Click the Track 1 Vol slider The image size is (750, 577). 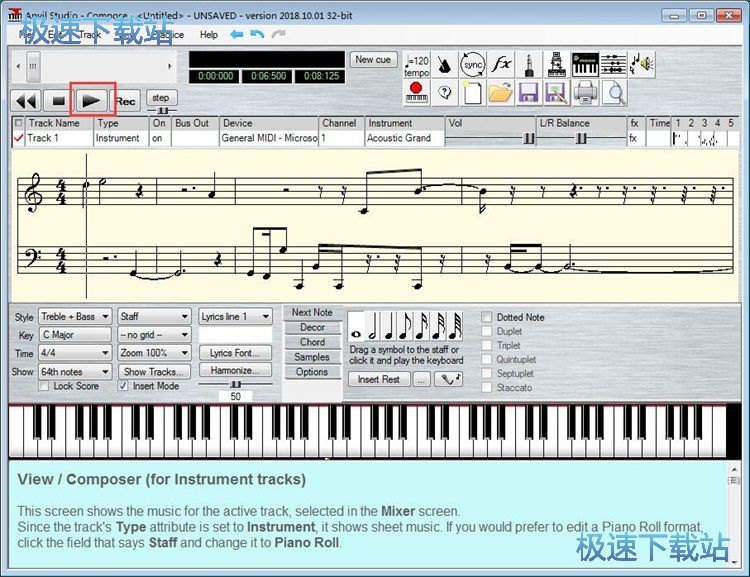coord(490,138)
